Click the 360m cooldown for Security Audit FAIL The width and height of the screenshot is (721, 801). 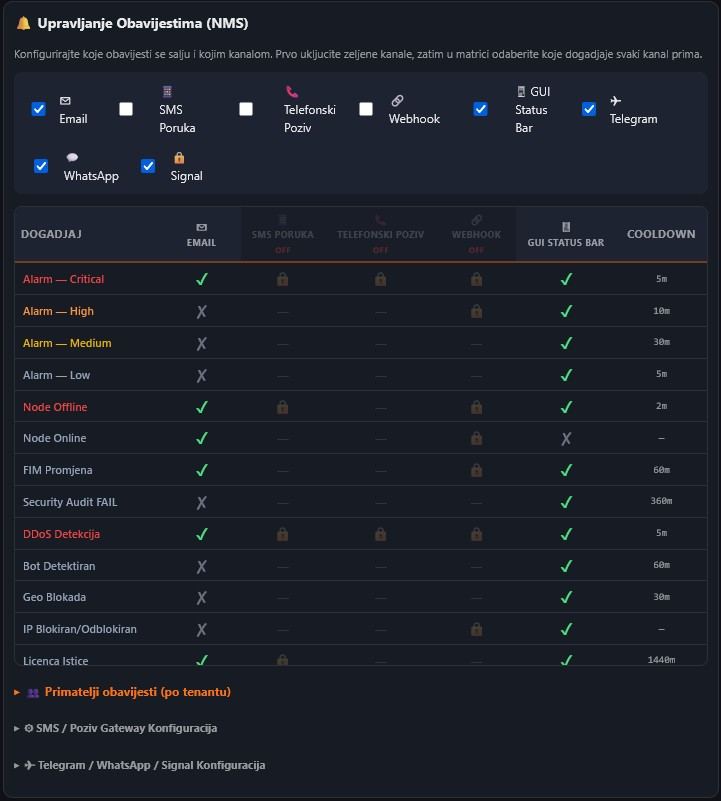click(661, 502)
